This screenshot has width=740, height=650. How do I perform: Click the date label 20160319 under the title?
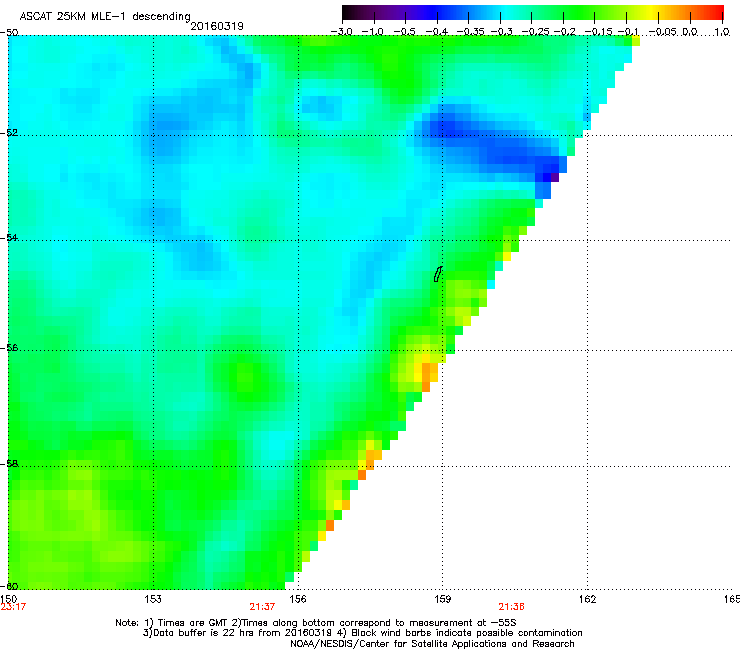(217, 26)
